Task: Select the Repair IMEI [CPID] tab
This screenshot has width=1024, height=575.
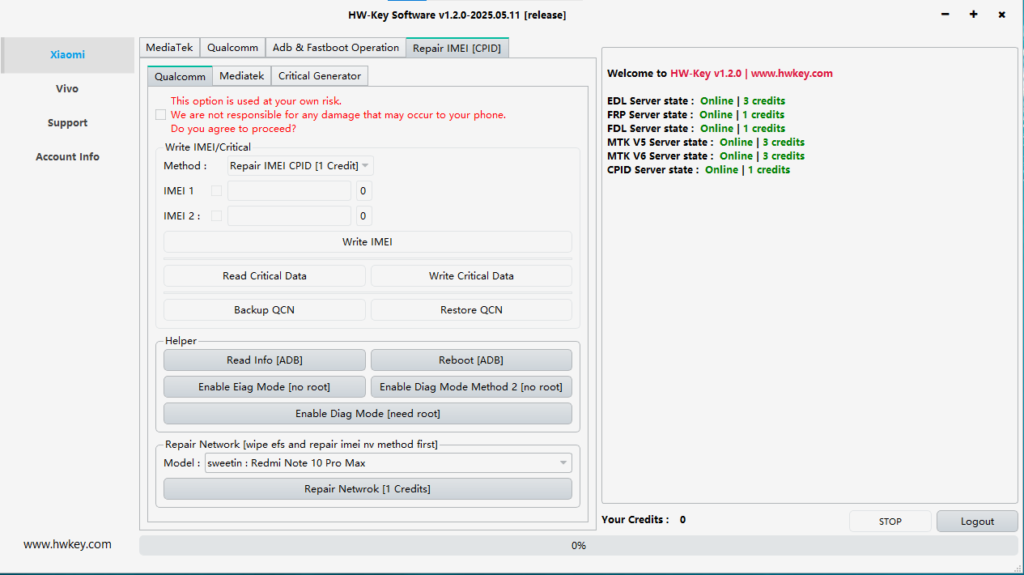Action: [457, 48]
